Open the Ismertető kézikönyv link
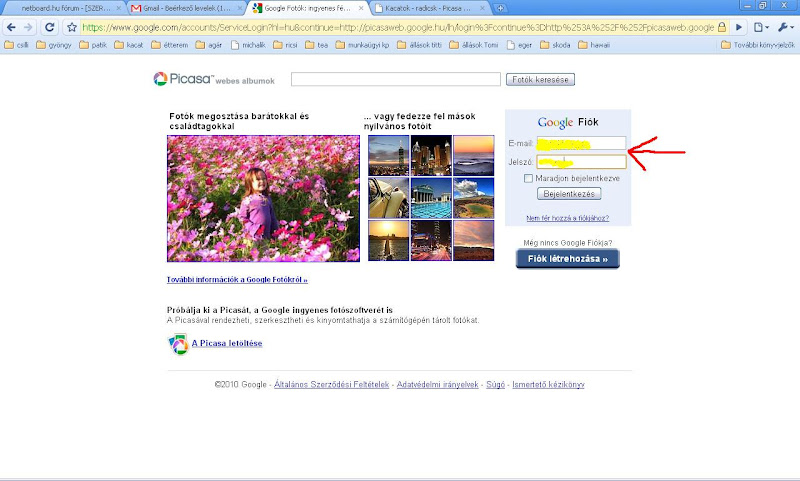This screenshot has height=481, width=800. click(x=548, y=385)
